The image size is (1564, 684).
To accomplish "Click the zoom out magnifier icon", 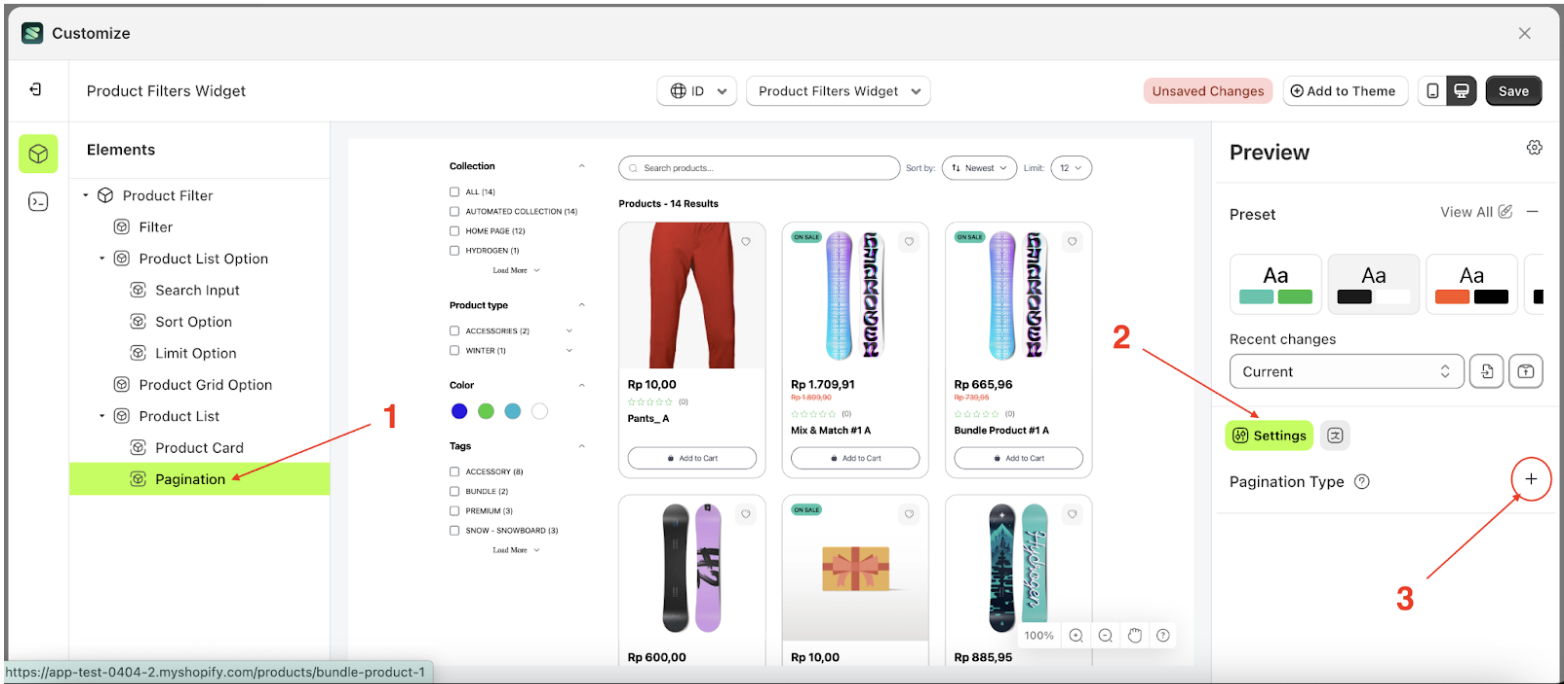I will [x=1105, y=635].
